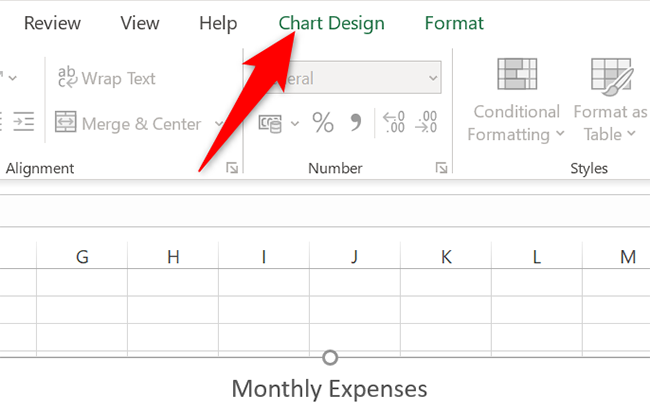Open the Chart Design tab
The image size is (650, 413).
(331, 23)
